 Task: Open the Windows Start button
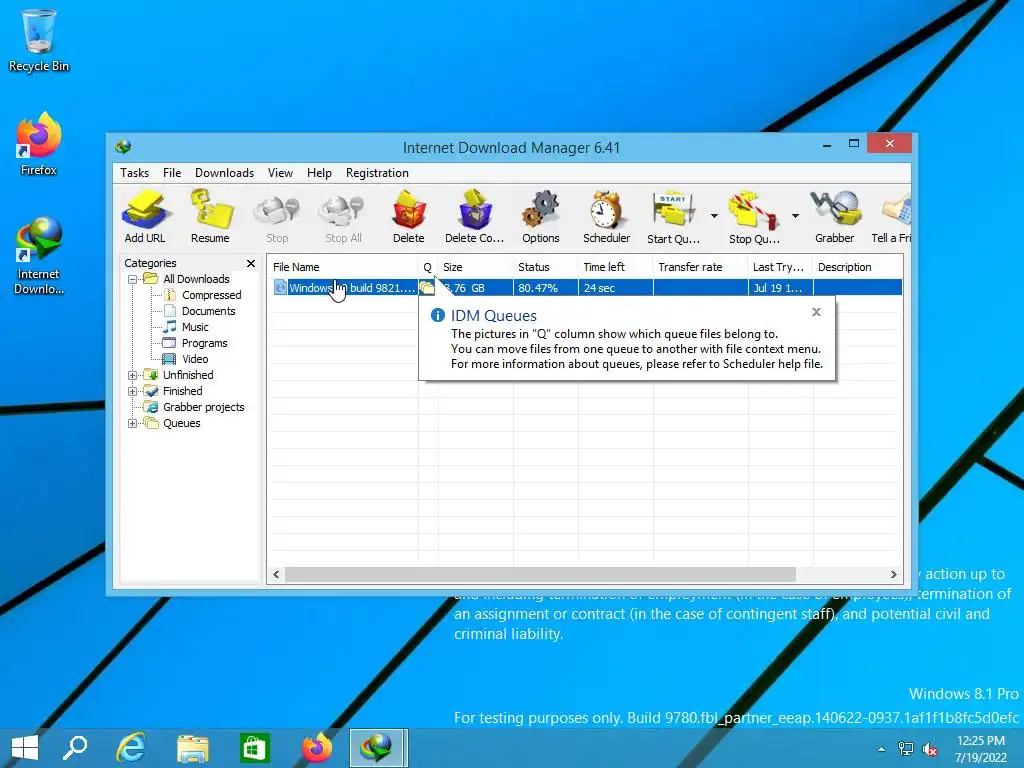[25, 748]
